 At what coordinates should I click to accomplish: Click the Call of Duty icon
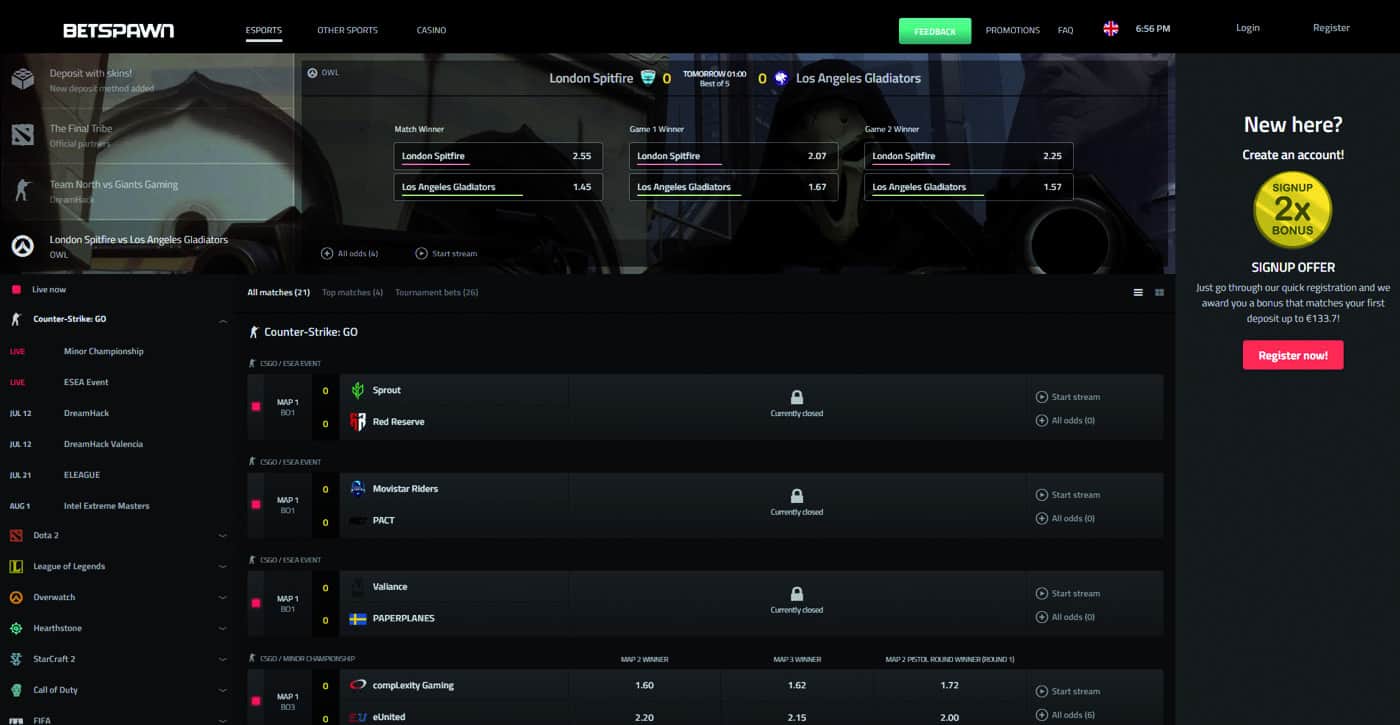(x=16, y=691)
